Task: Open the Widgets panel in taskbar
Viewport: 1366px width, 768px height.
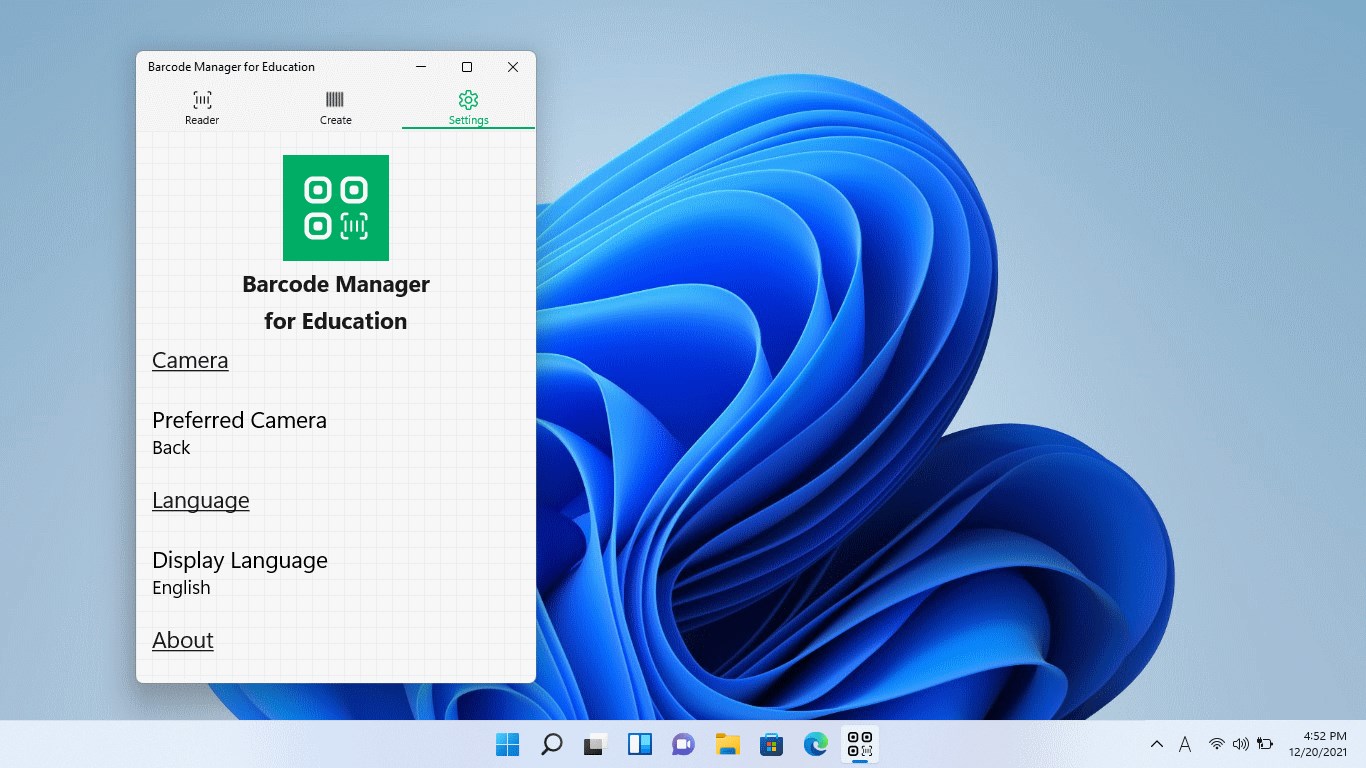Action: pyautogui.click(x=640, y=744)
